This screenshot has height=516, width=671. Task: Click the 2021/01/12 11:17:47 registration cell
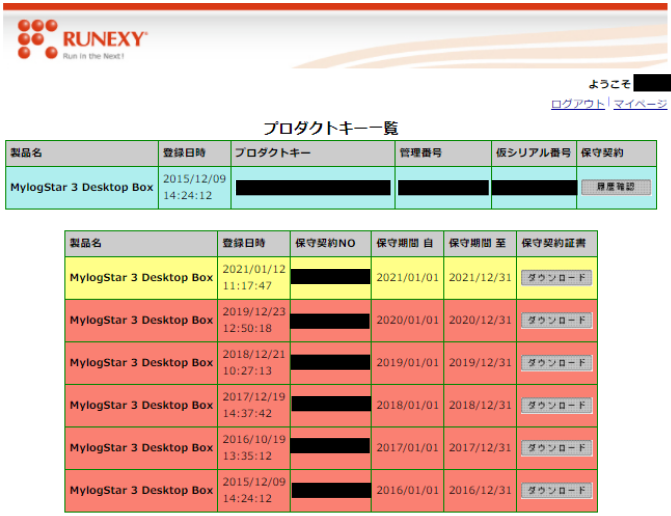254,278
